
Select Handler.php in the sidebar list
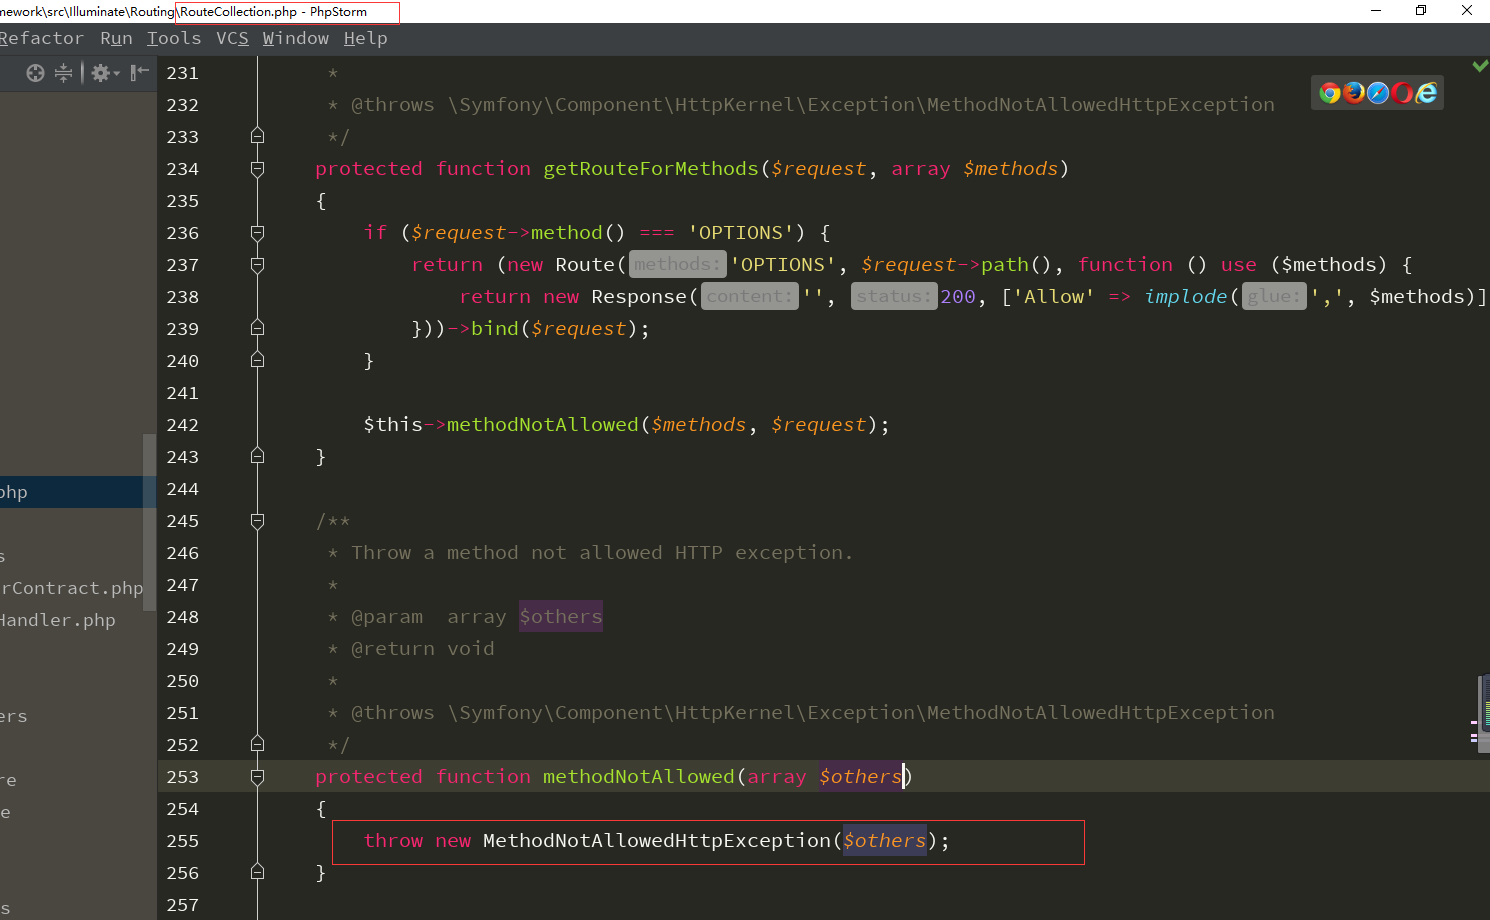point(58,620)
